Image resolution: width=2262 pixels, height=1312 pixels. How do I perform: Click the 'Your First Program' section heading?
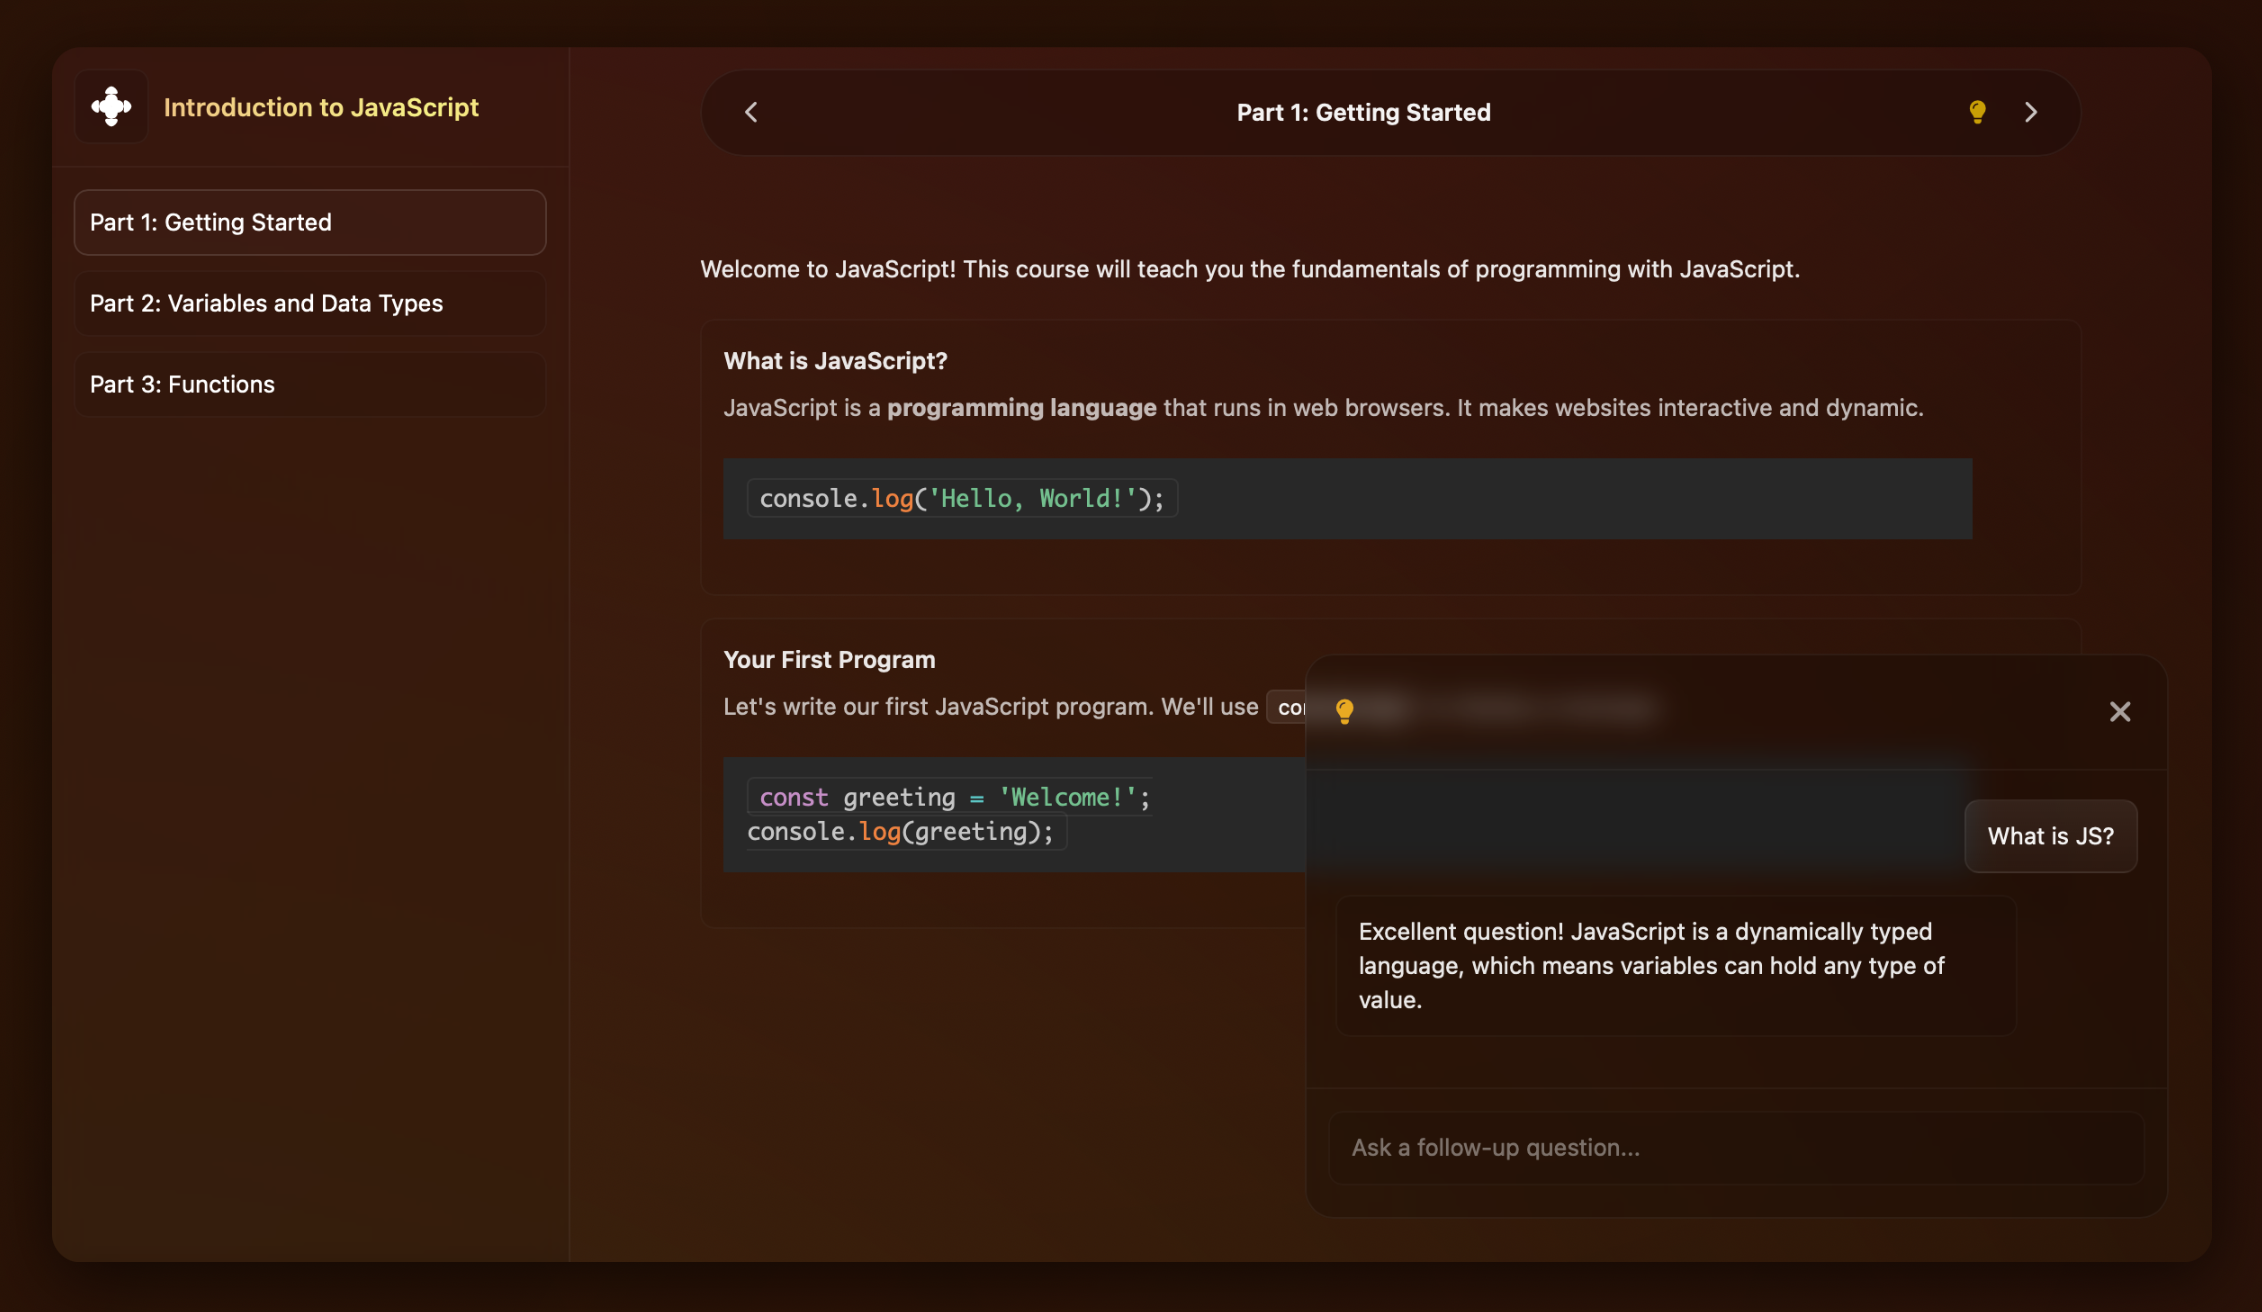[829, 660]
